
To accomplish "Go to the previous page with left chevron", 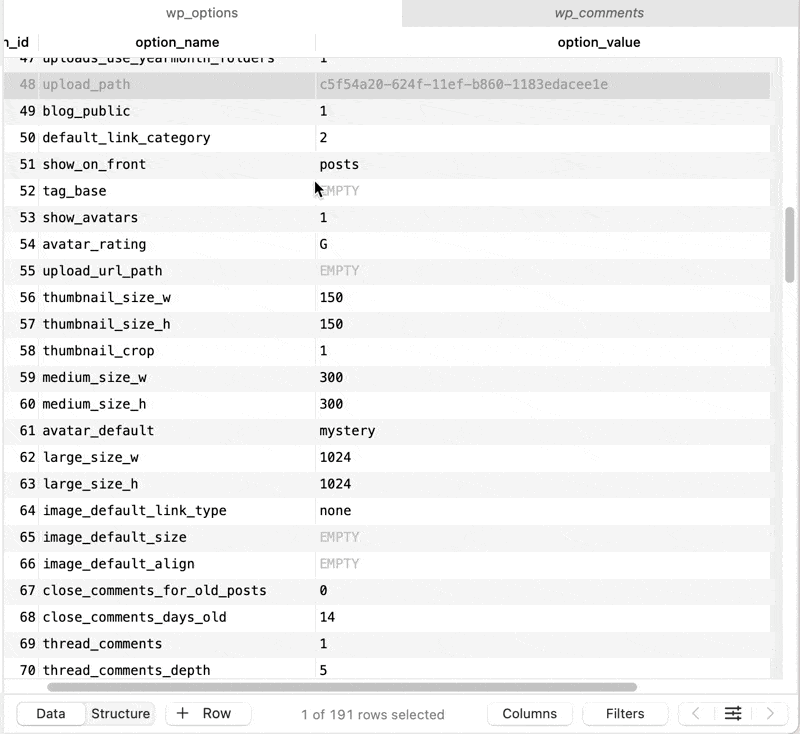I will coord(695,713).
